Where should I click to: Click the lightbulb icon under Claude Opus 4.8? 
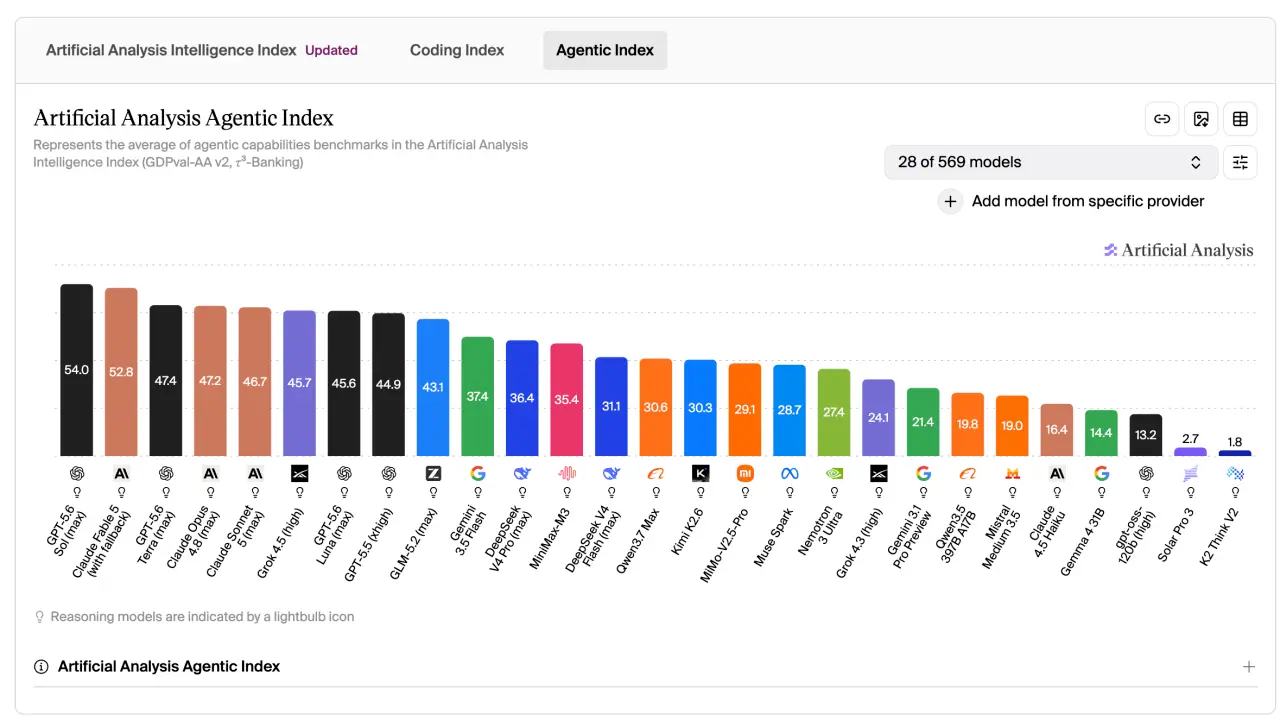tap(210, 492)
